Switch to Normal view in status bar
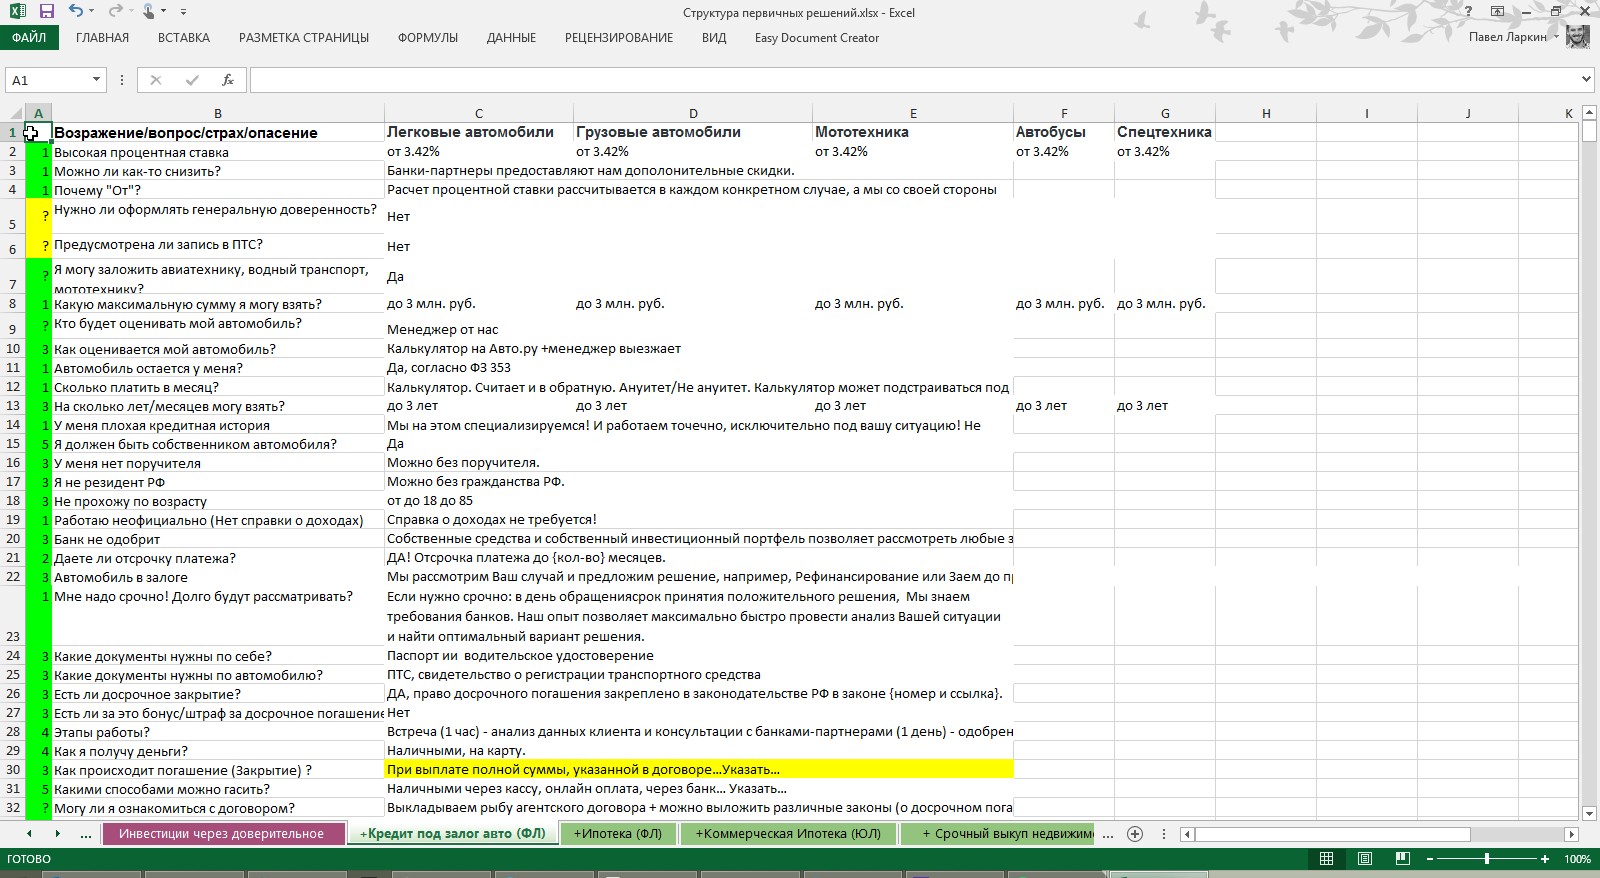1600x878 pixels. tap(1326, 859)
